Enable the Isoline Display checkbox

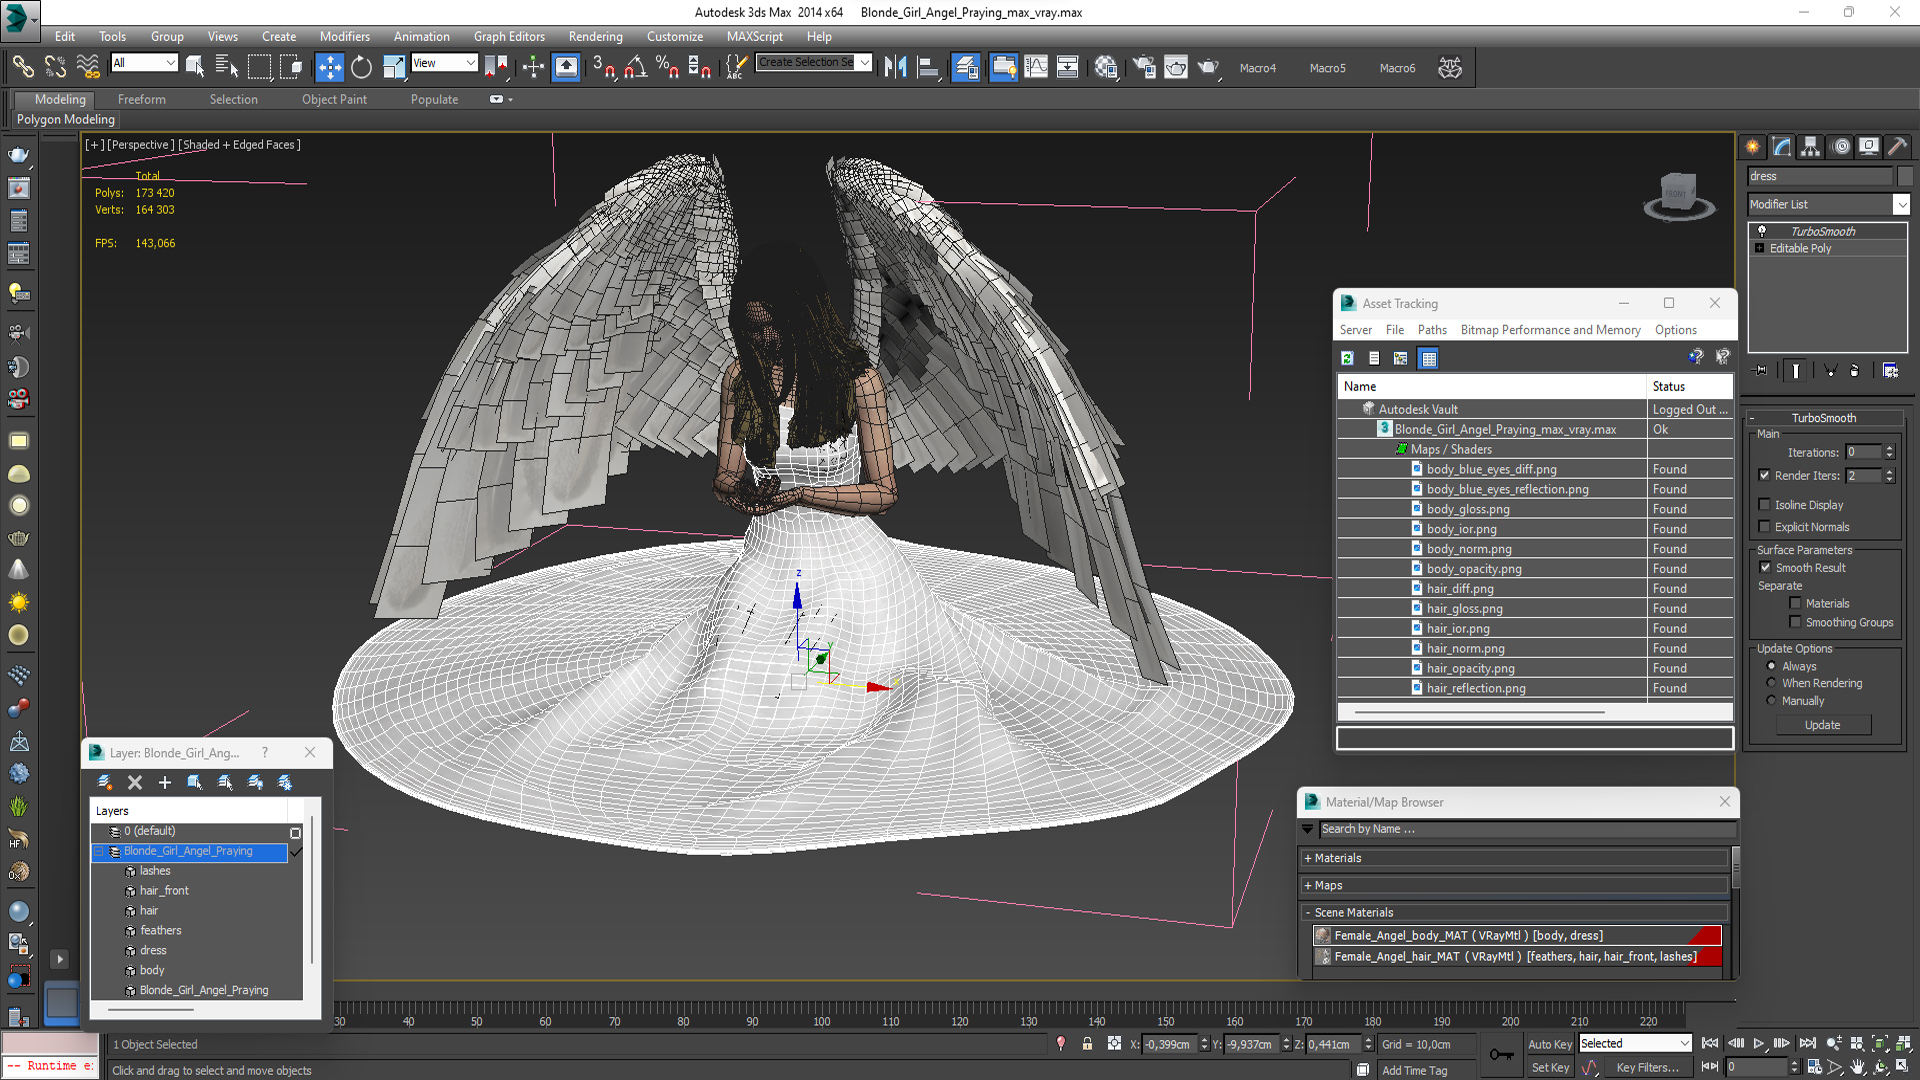coord(1764,505)
